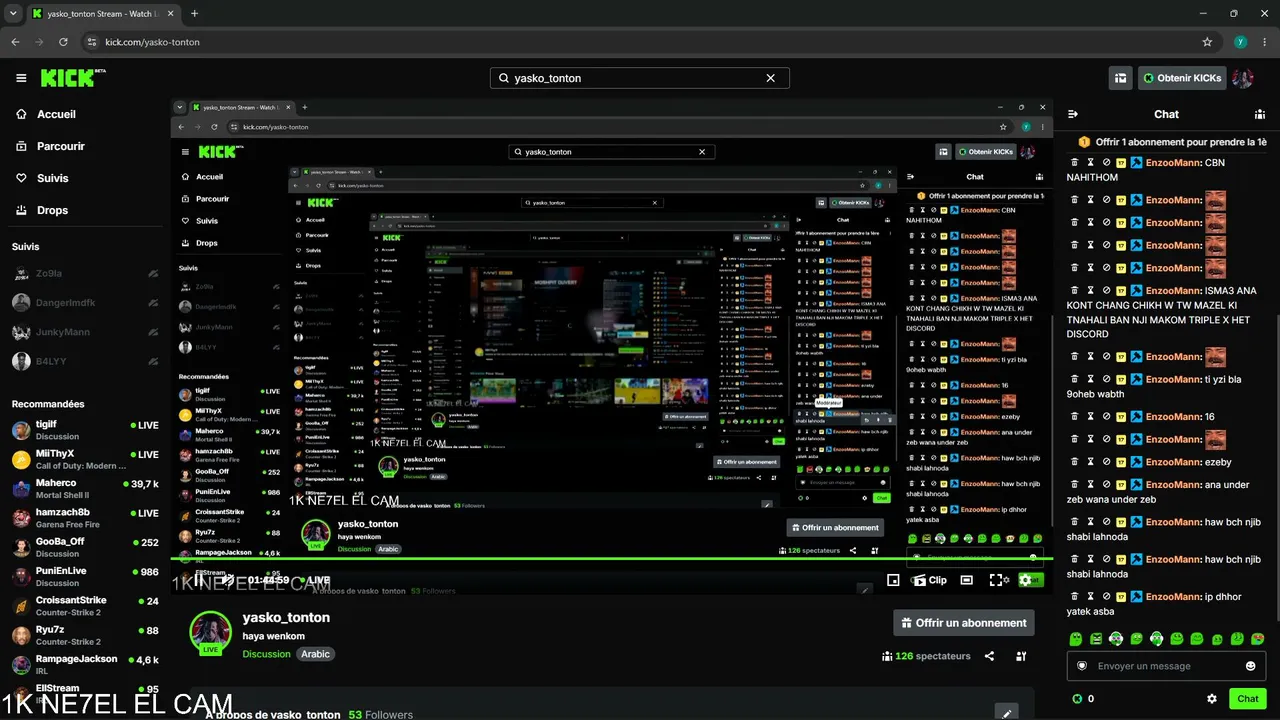The width and height of the screenshot is (1280, 720).
Task: Open recommended channel tigiif
Action: 84,430
